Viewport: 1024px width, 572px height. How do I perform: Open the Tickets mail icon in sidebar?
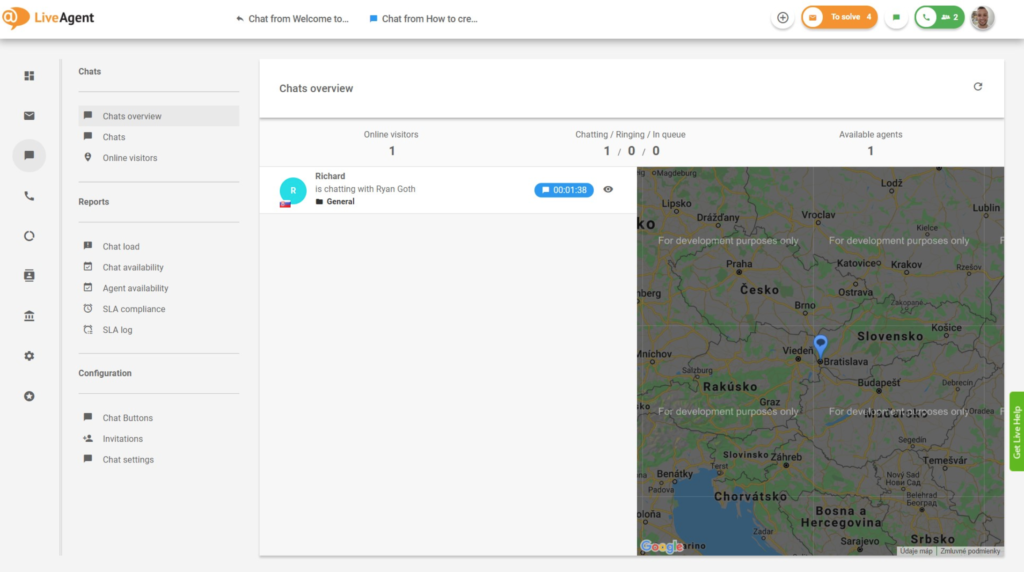[x=29, y=116]
